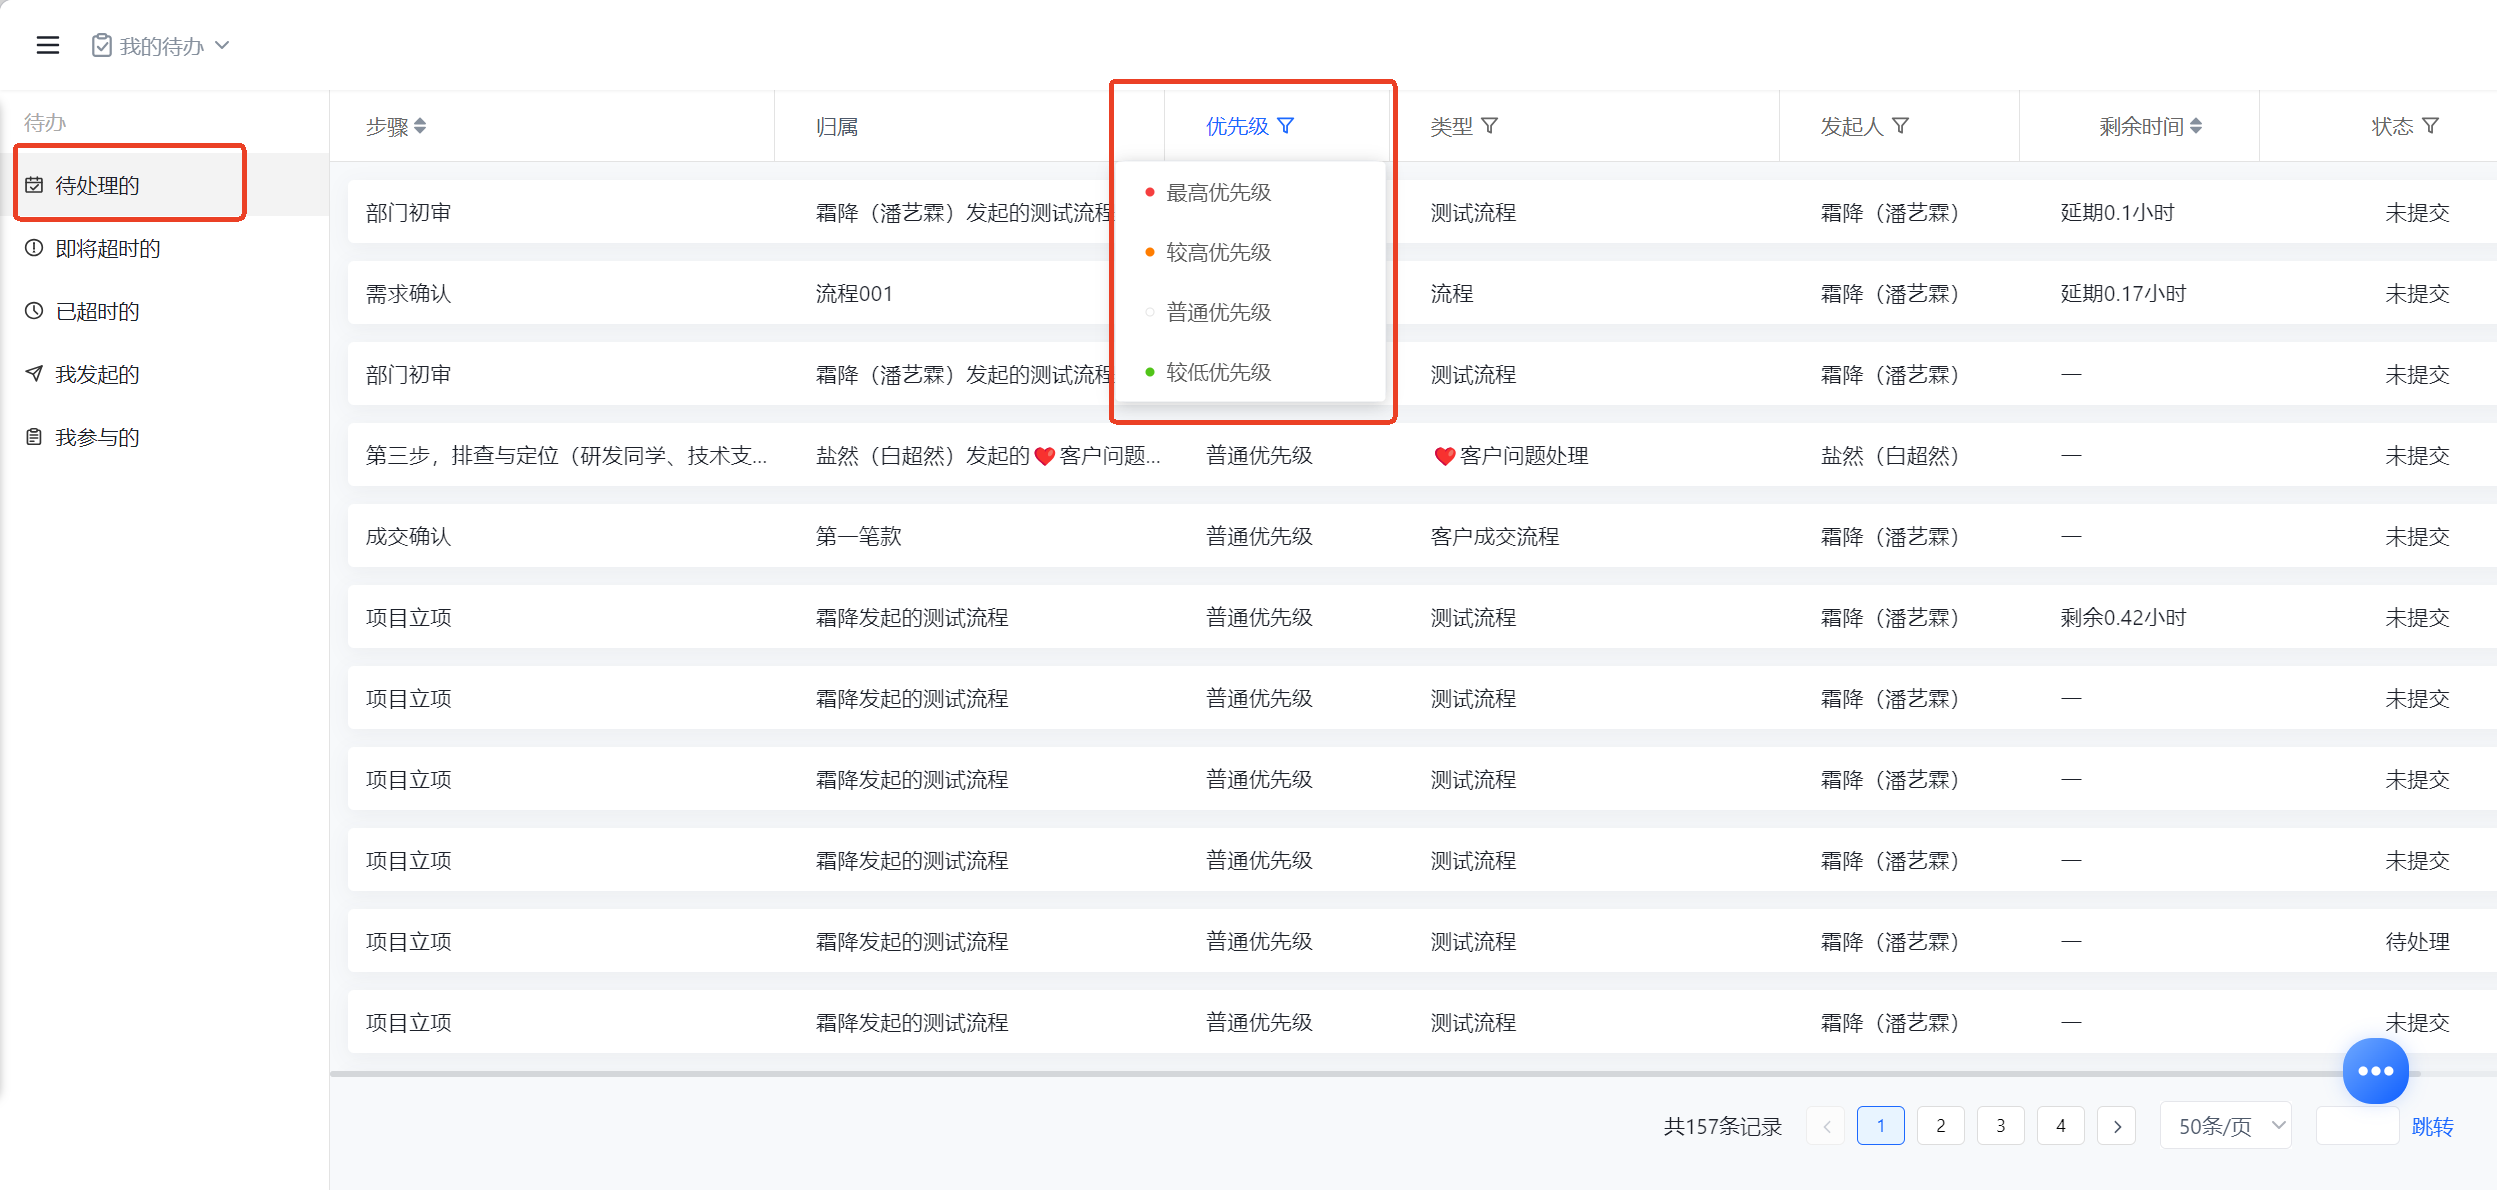Click 客户成交流程 type cell
The image size is (2497, 1190).
1495,536
